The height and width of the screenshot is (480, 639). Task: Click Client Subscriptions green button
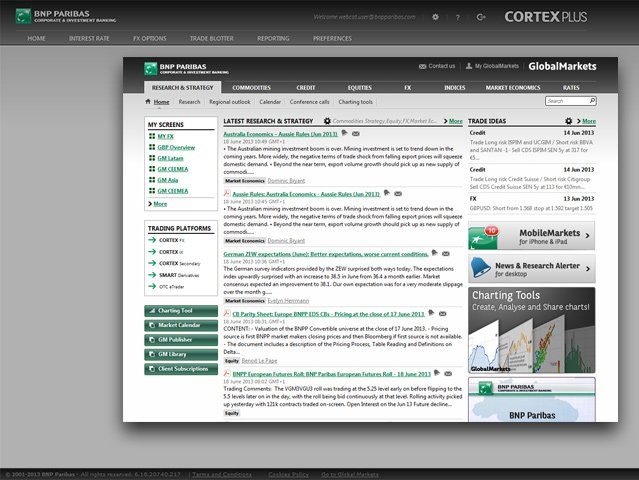tap(181, 369)
